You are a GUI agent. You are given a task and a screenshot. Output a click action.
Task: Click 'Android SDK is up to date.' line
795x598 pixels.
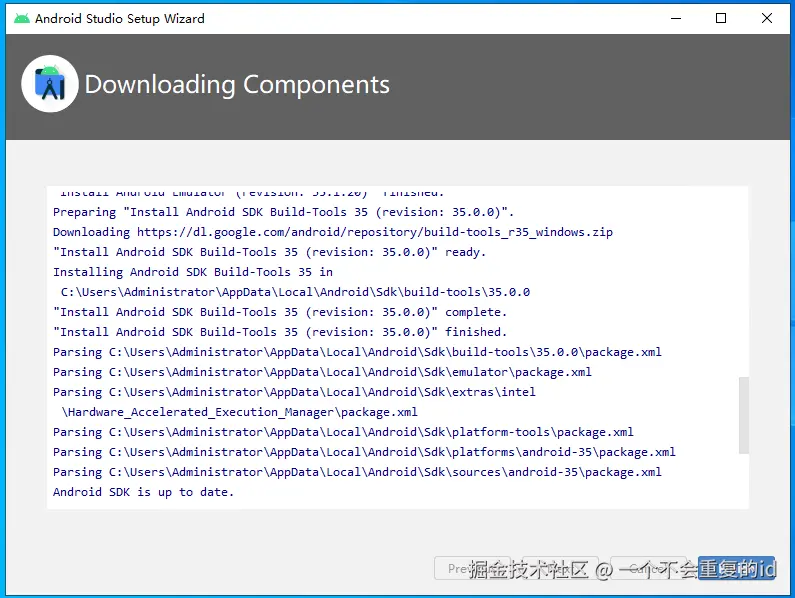pyautogui.click(x=143, y=493)
